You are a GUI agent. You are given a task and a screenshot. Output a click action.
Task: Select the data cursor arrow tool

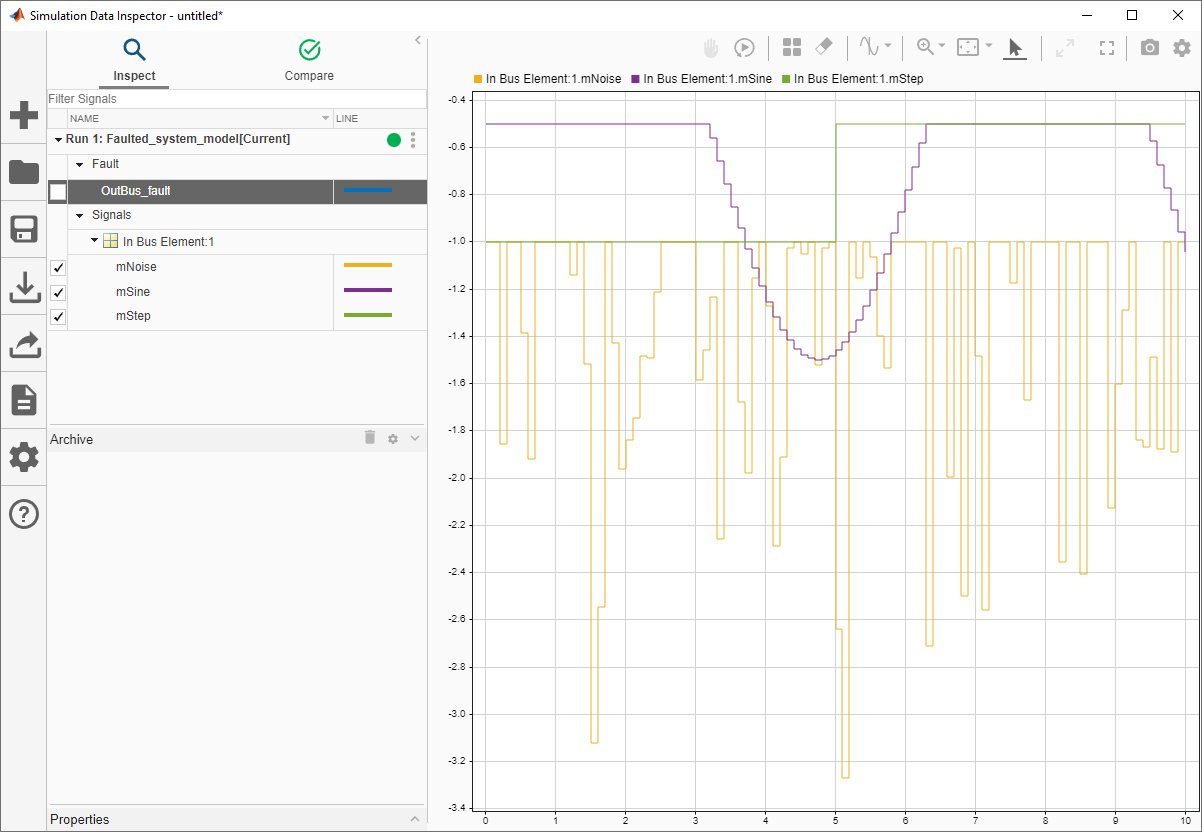click(1015, 47)
